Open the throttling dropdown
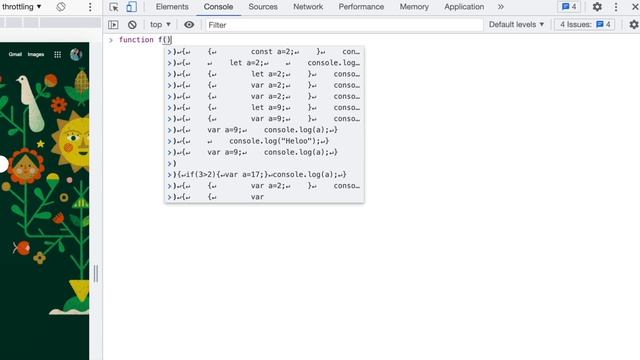 tap(21, 7)
